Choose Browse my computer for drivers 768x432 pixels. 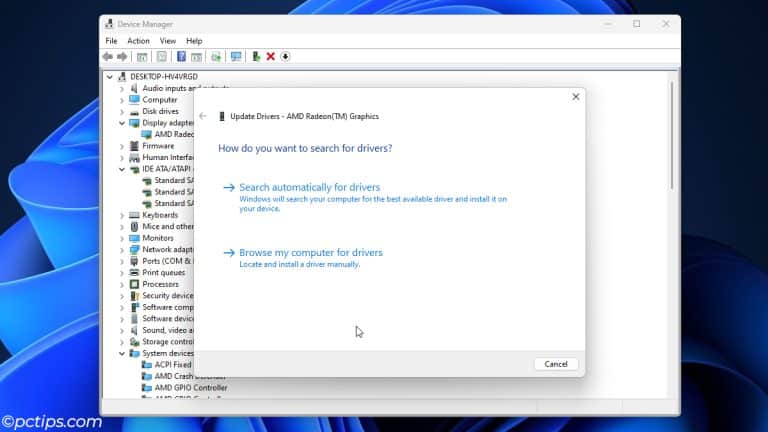(311, 253)
